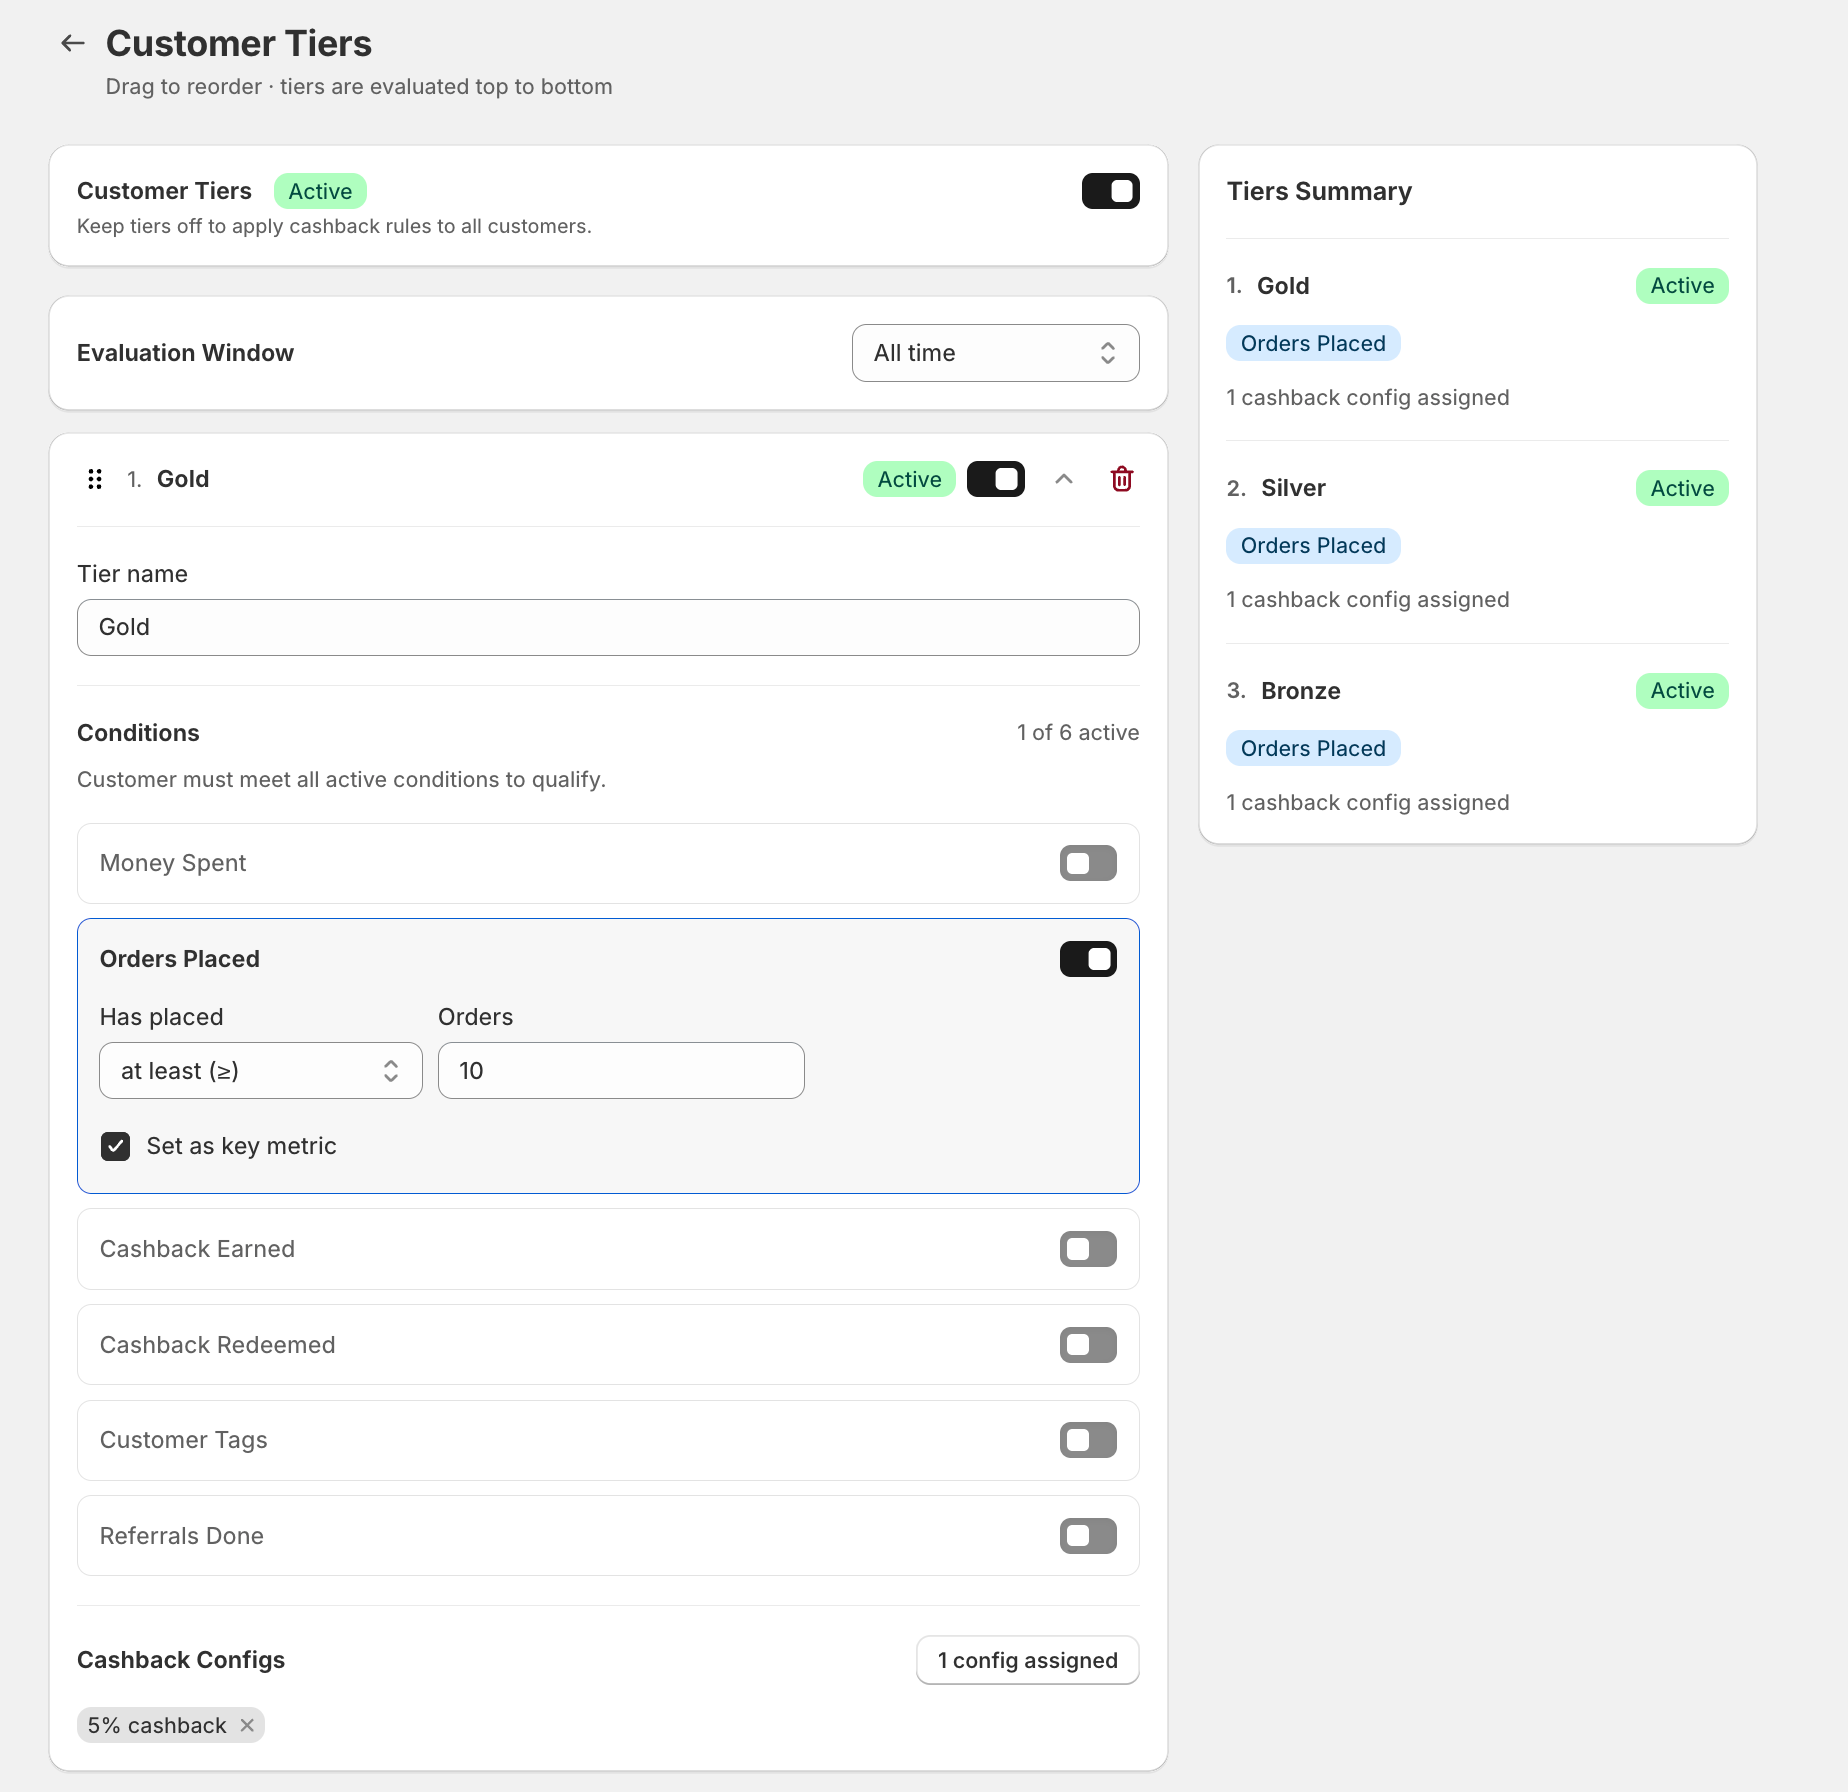Open the Has placed comparison dropdown
Viewport: 1848px width, 1792px height.
click(260, 1071)
